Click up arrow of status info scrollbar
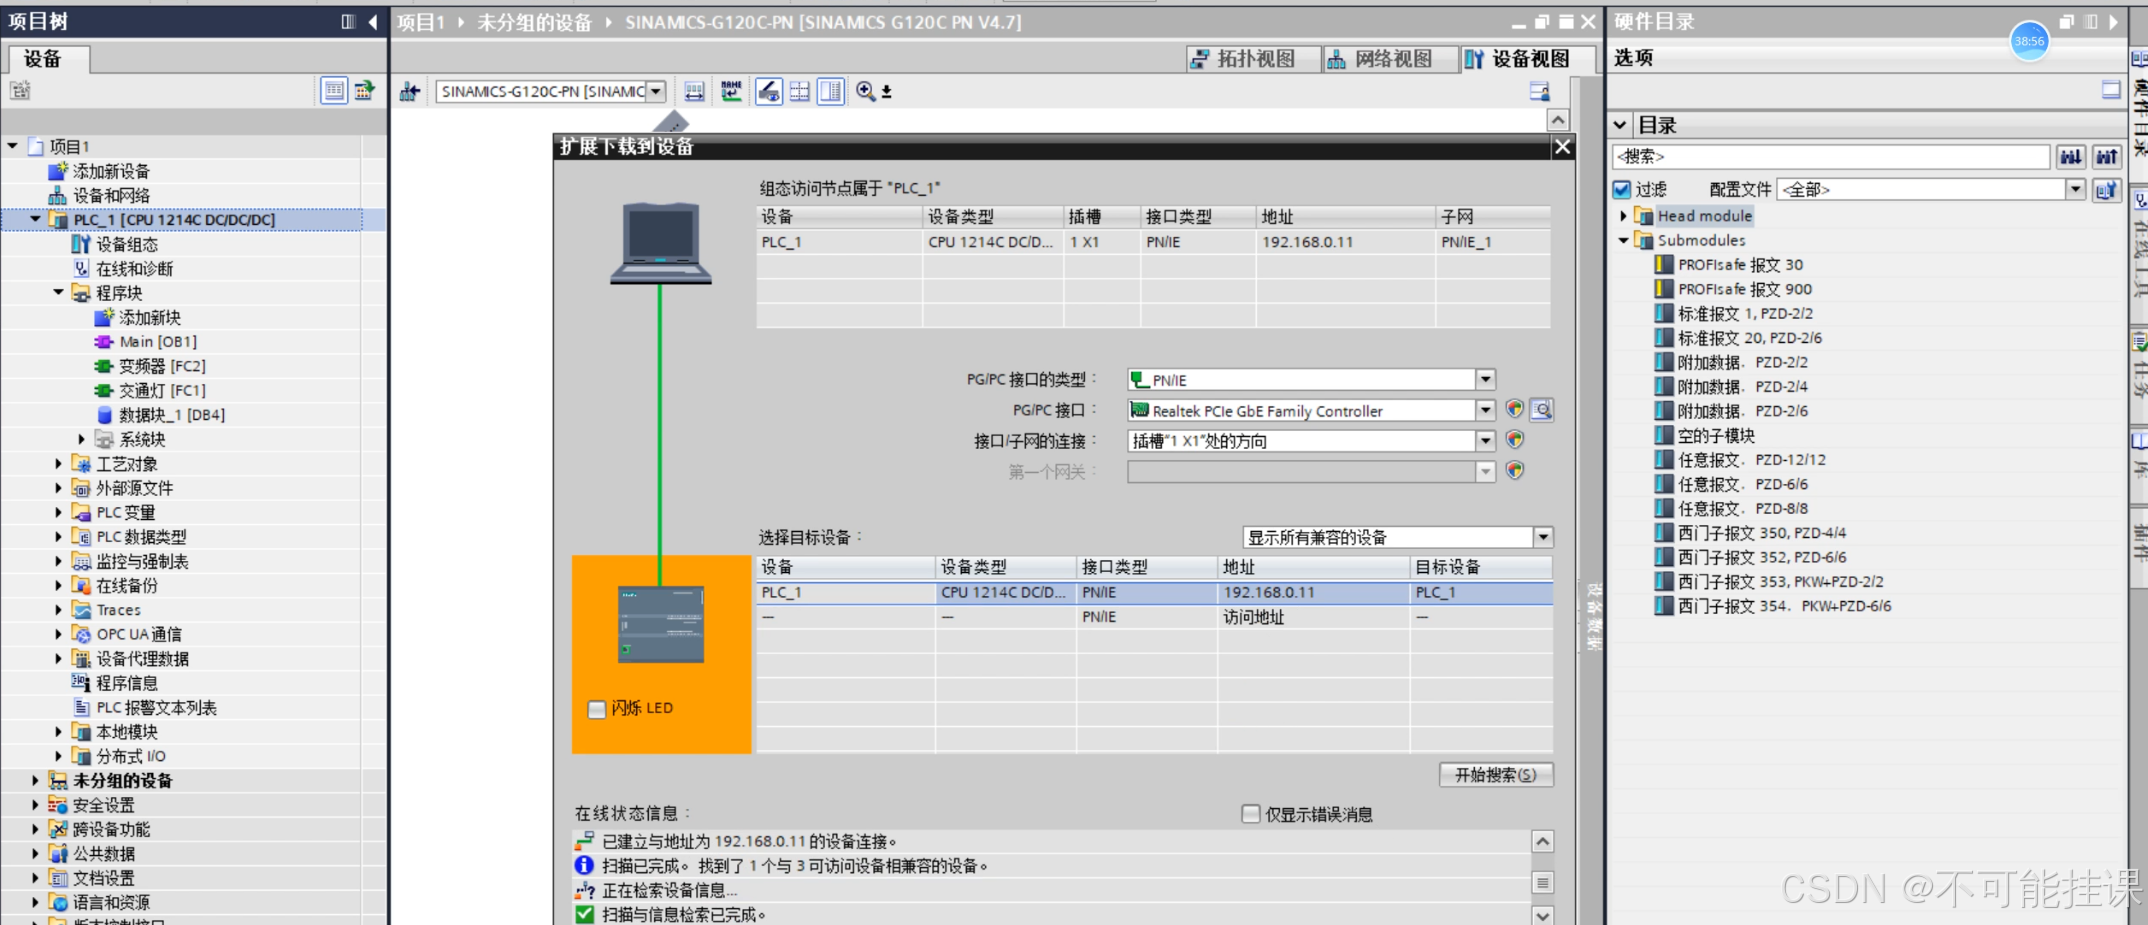Image resolution: width=2148 pixels, height=925 pixels. click(1543, 842)
